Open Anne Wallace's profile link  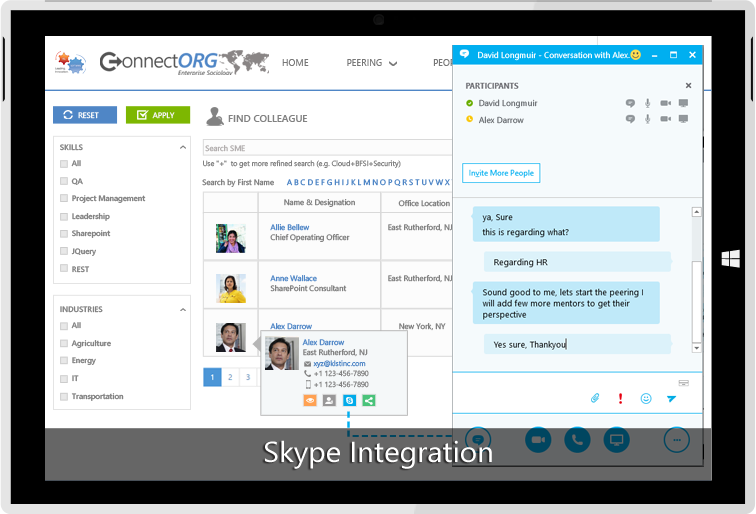point(294,278)
